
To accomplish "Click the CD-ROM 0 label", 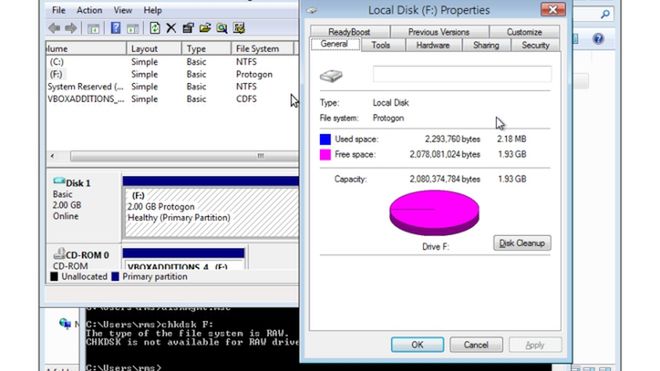I will click(x=87, y=255).
